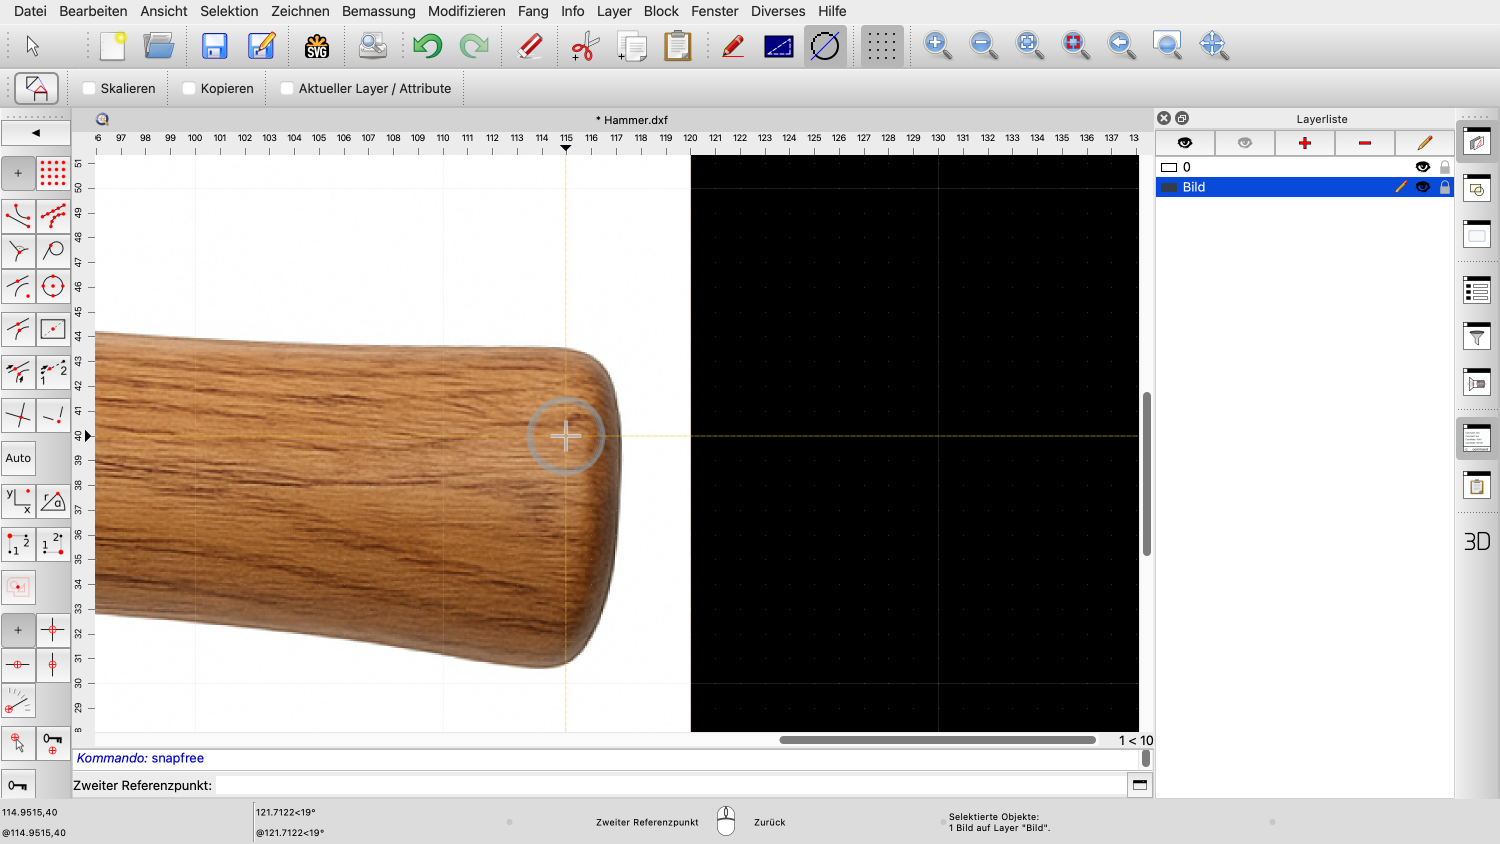Click the red minus remove layer button

point(1364,143)
